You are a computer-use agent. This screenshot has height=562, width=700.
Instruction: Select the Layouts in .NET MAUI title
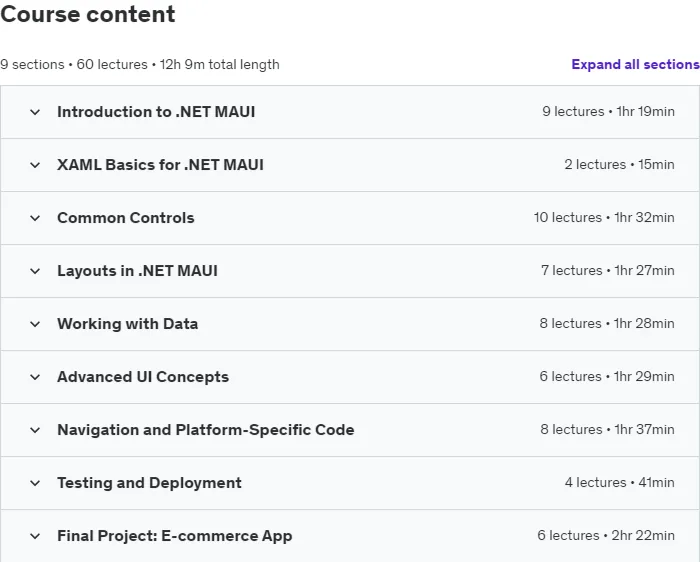pos(138,271)
